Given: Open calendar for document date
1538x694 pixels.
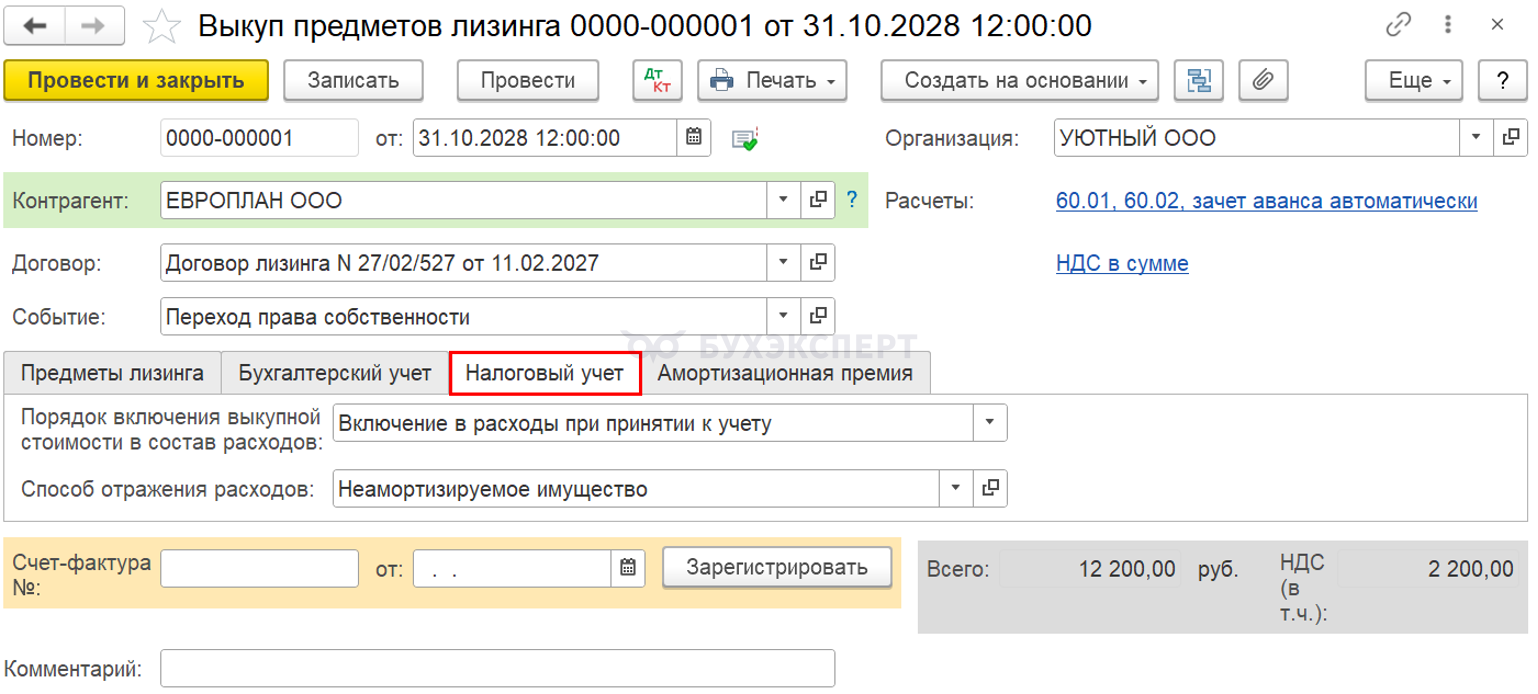Looking at the screenshot, I should pyautogui.click(x=693, y=138).
